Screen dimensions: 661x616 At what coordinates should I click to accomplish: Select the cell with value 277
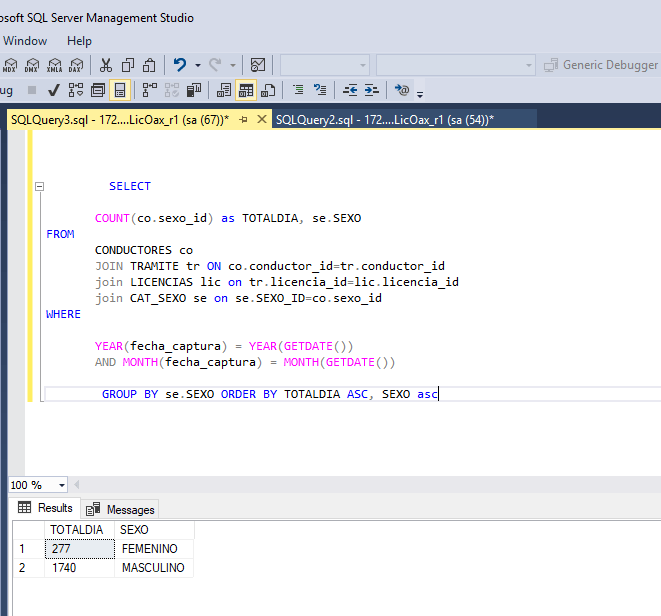click(x=80, y=549)
